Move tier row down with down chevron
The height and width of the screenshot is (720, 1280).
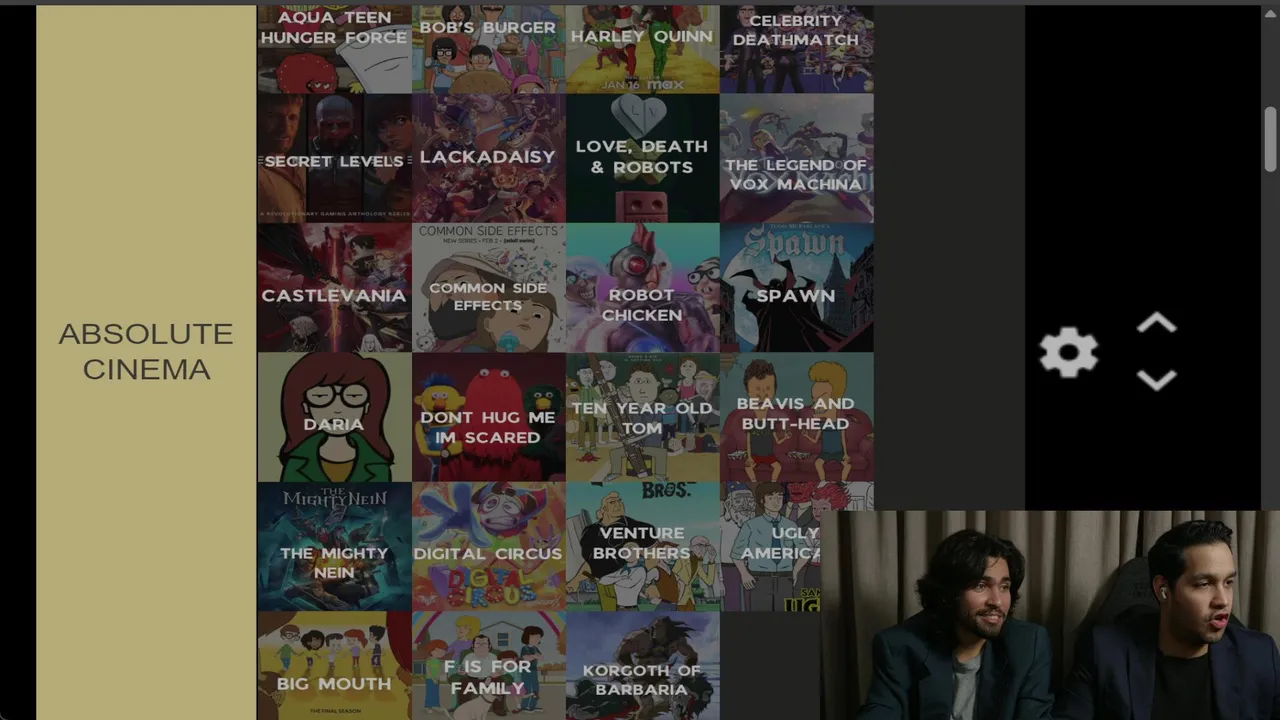point(1156,380)
